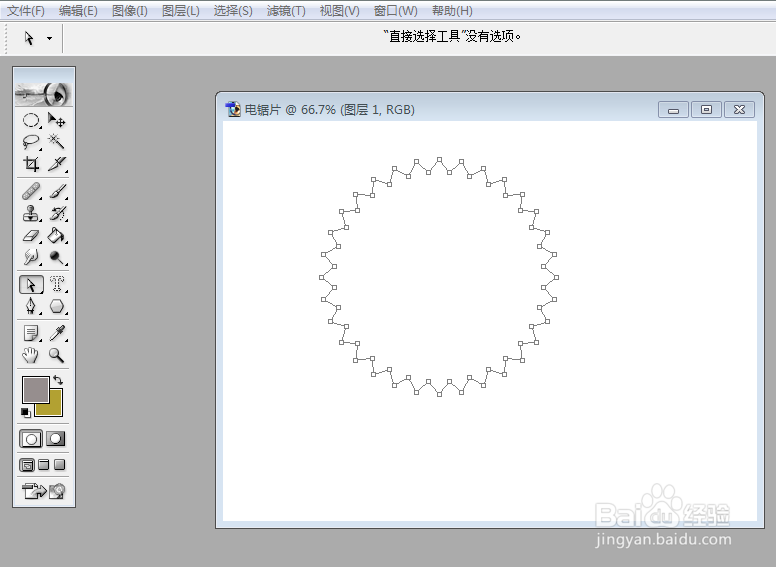Select the Direct Selection arrow tool in toolbox

point(31,284)
